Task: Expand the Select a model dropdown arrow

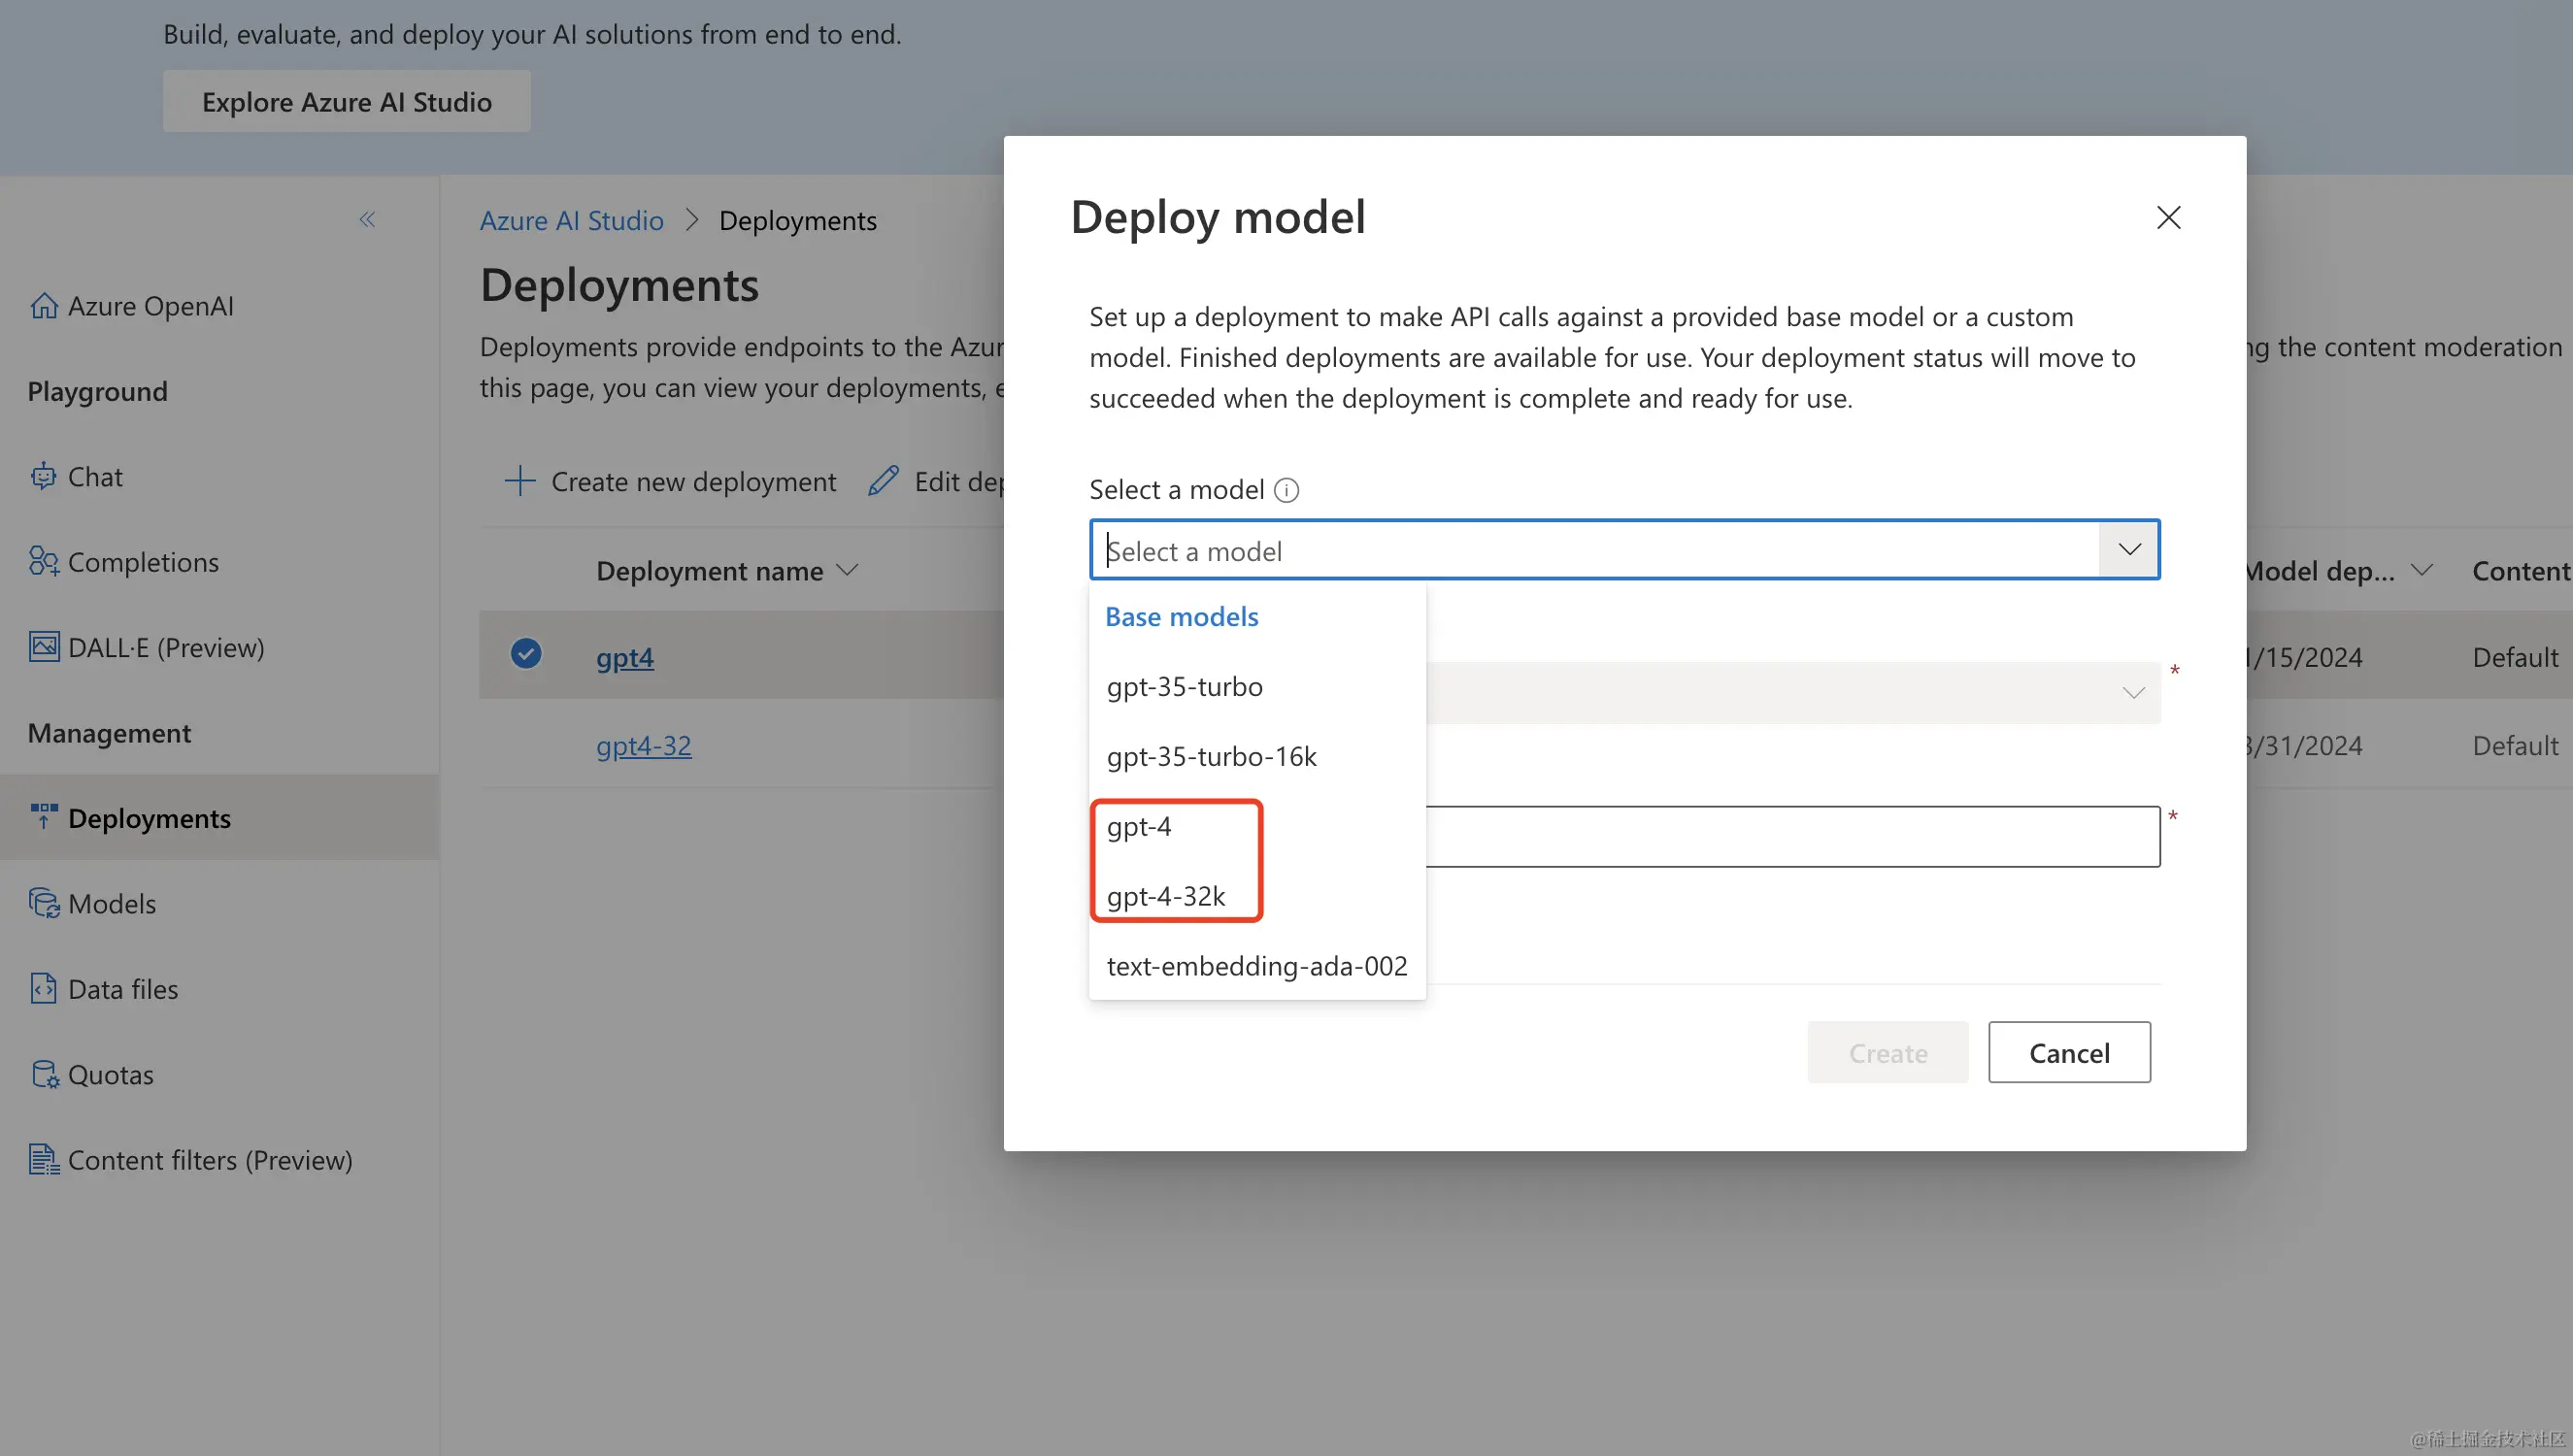Action: (2129, 550)
